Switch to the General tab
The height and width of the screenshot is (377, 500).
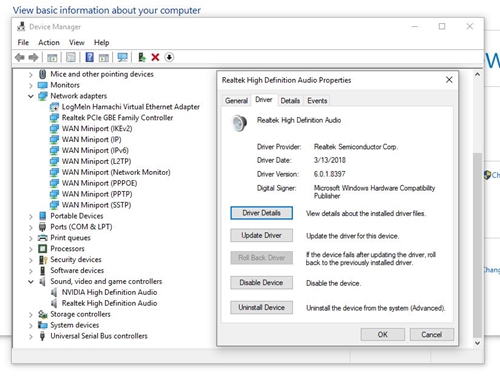click(236, 101)
